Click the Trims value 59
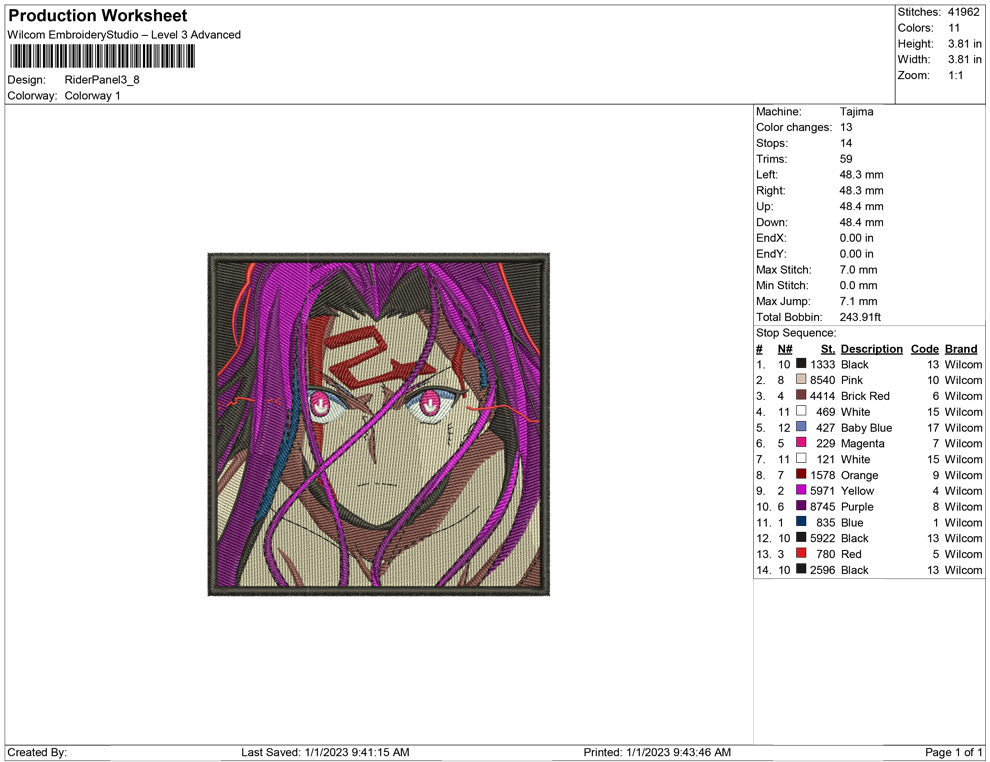This screenshot has width=990, height=762. coord(845,159)
